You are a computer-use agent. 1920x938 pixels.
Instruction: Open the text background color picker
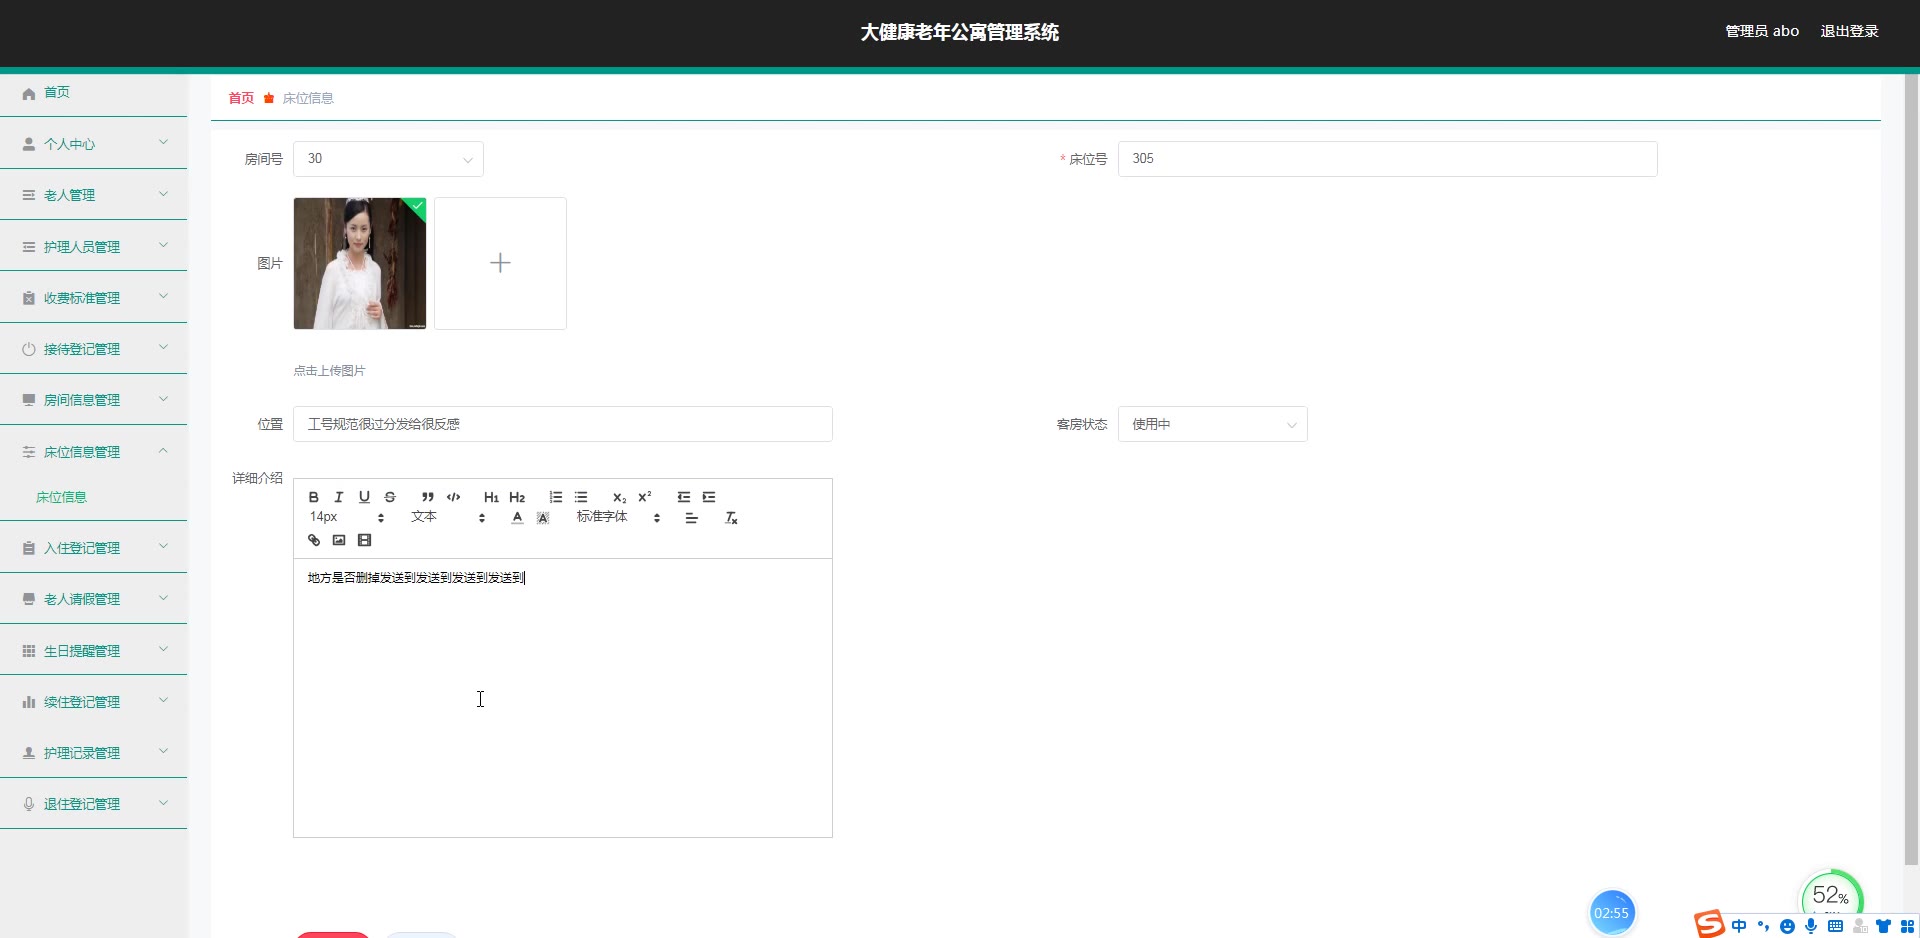pyautogui.click(x=543, y=518)
